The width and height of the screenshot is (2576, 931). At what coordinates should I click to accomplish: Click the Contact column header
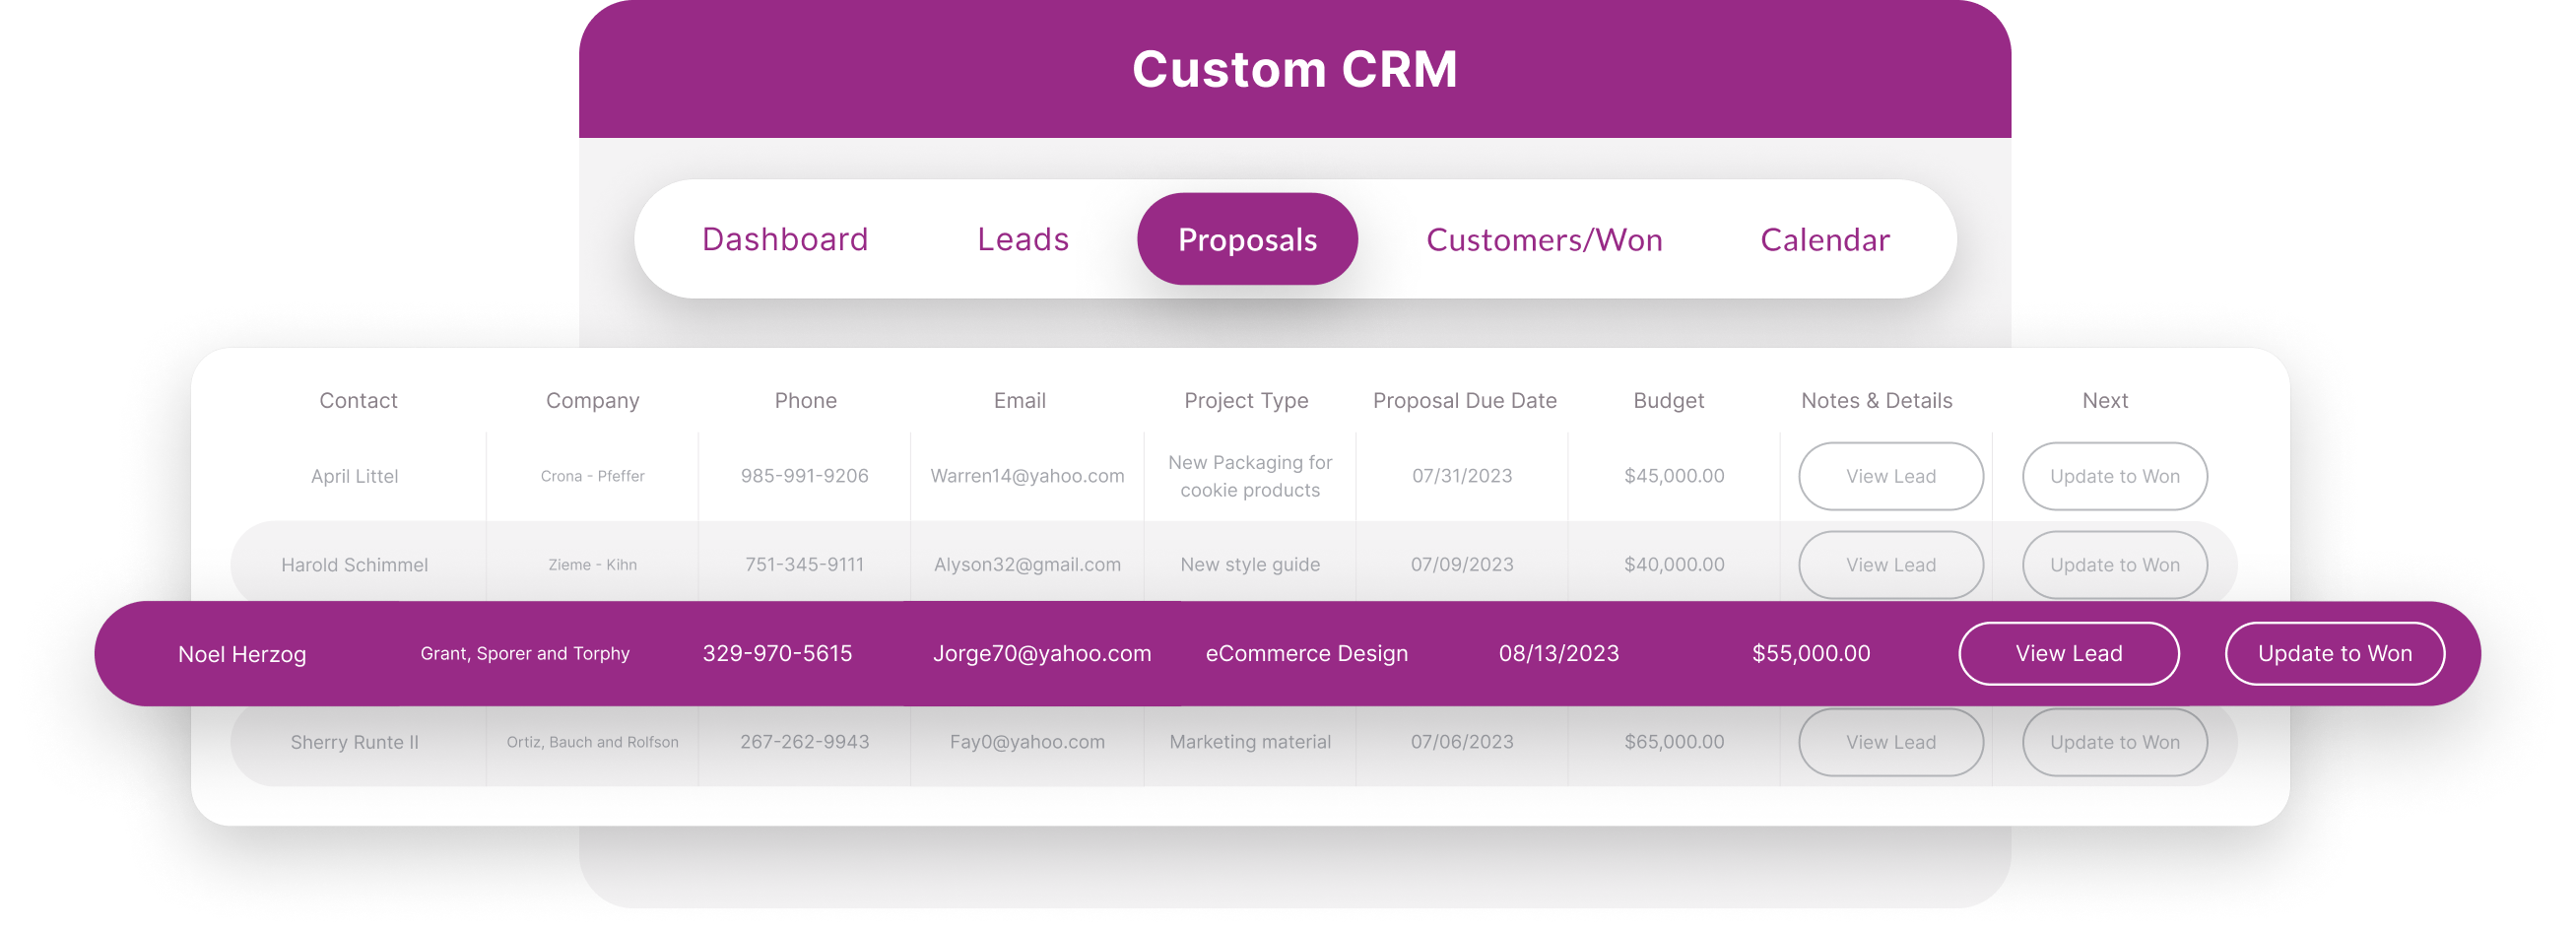pos(358,400)
